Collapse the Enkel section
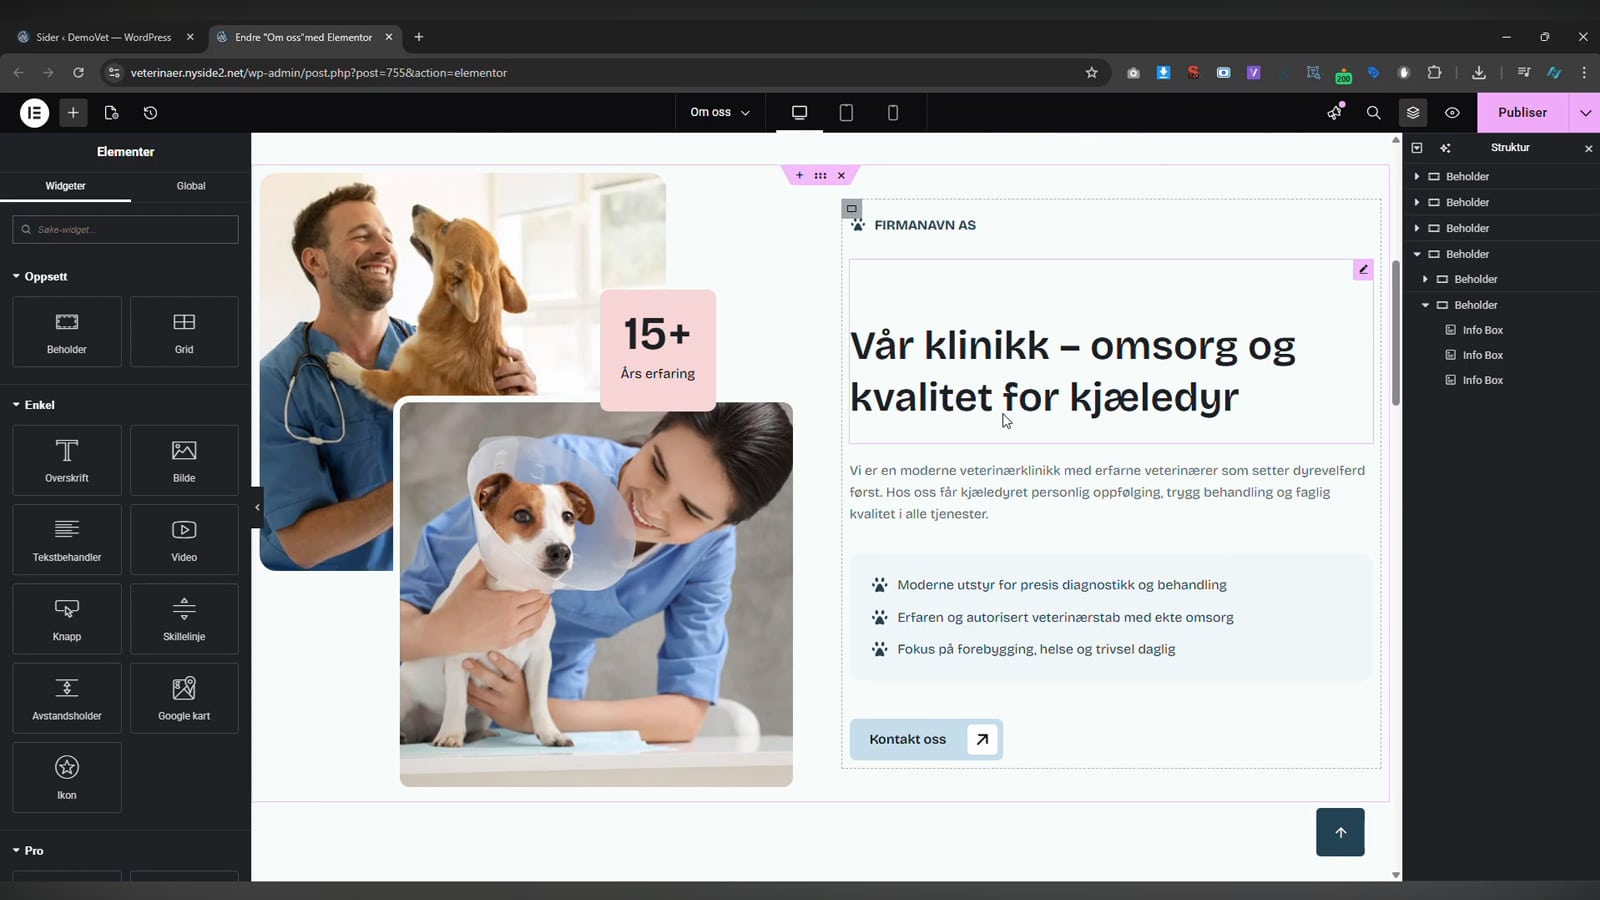1600x900 pixels. pos(33,405)
